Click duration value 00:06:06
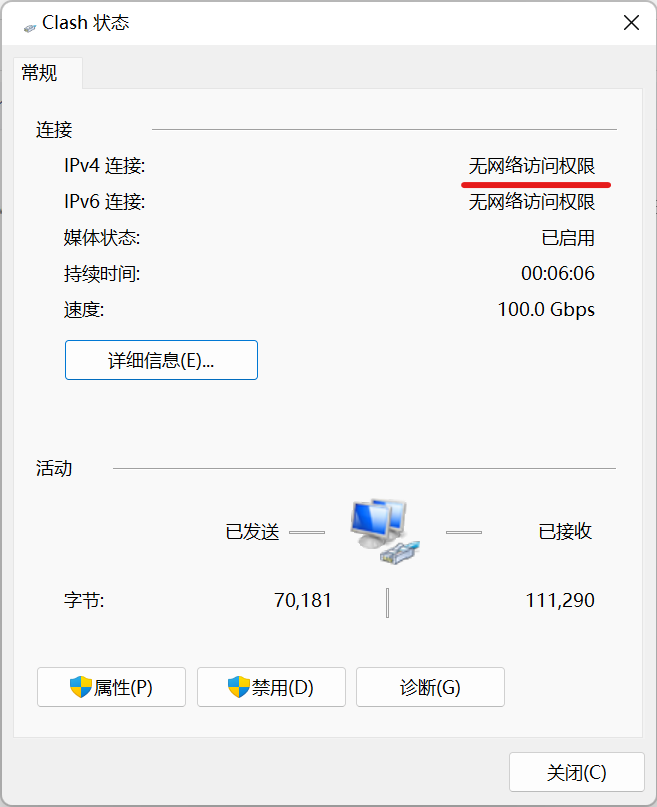The image size is (657, 807). coord(558,273)
